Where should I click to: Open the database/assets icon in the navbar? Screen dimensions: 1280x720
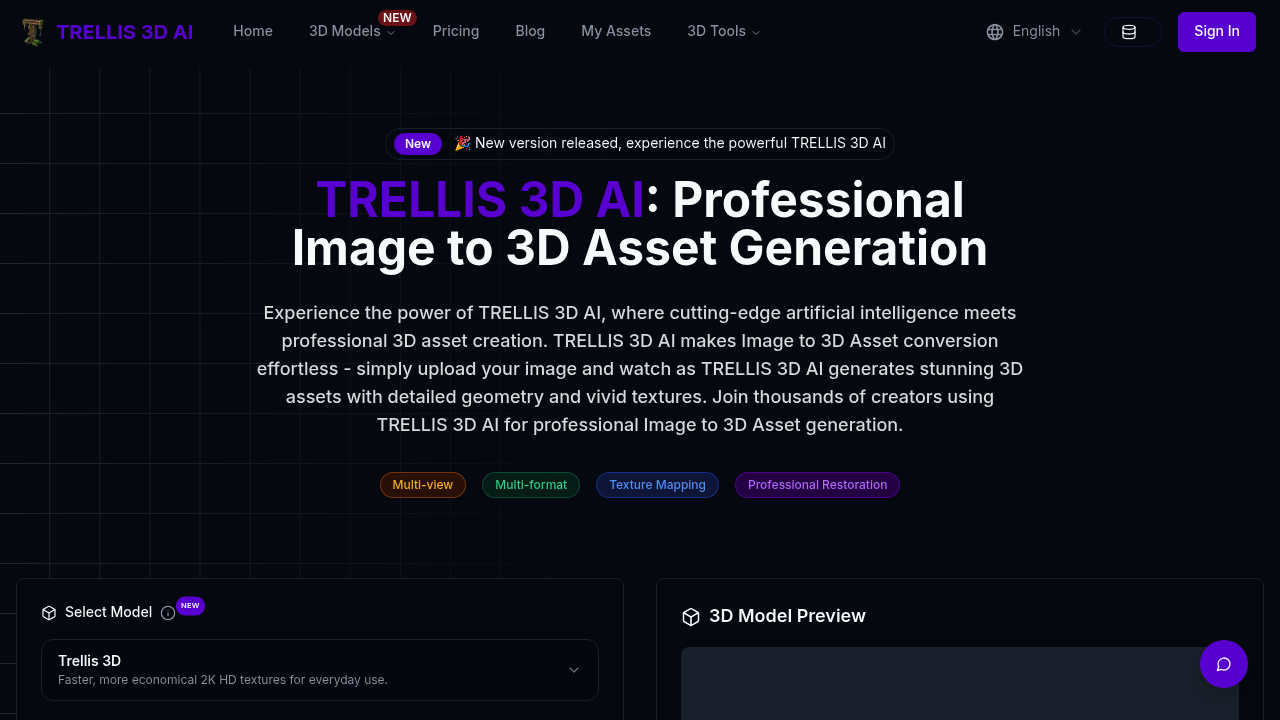point(1132,31)
